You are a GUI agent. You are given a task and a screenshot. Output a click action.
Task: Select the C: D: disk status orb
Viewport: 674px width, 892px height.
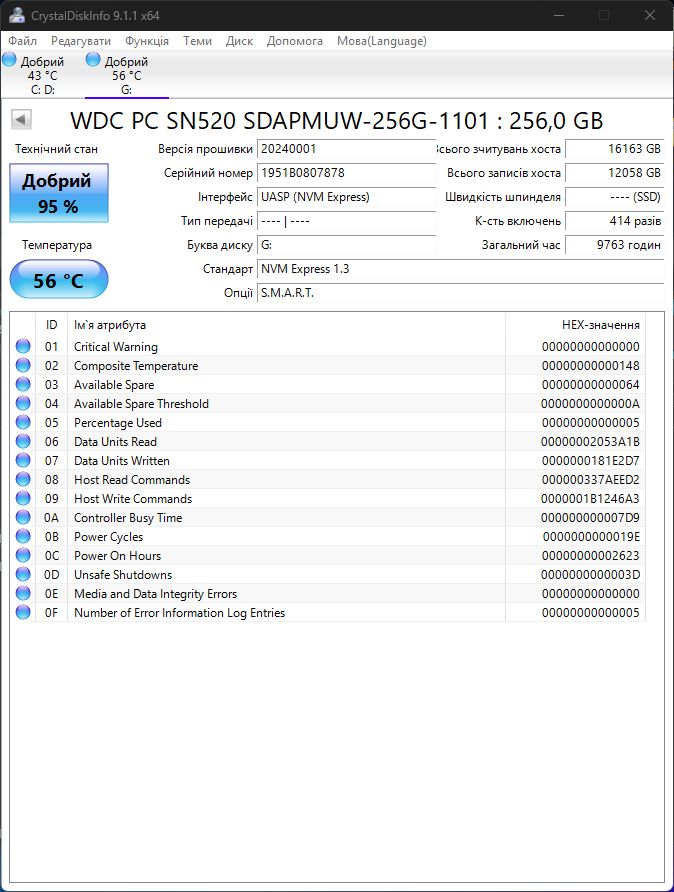[10, 59]
